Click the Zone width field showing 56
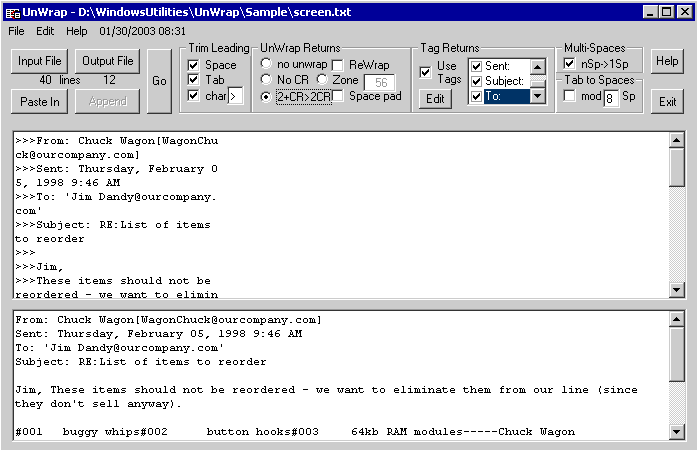697x450 pixels. tap(380, 83)
